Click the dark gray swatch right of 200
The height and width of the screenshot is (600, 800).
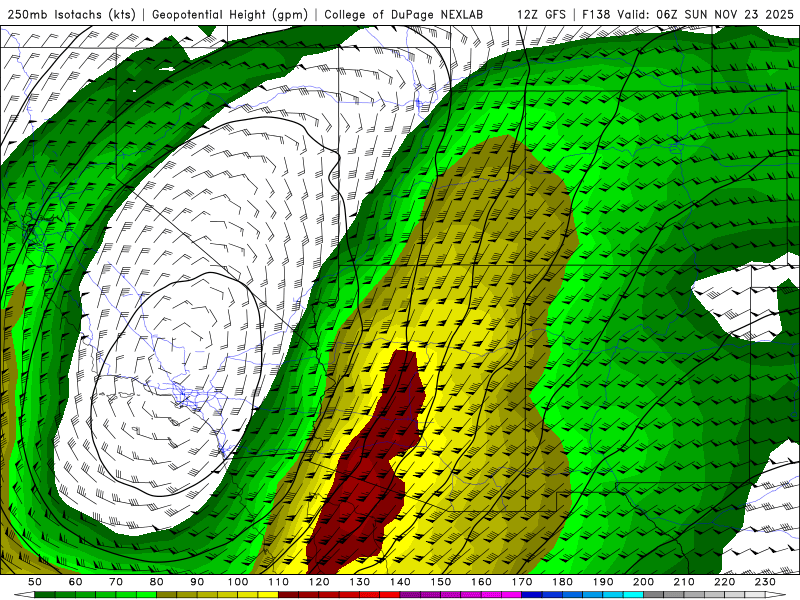pyautogui.click(x=654, y=595)
